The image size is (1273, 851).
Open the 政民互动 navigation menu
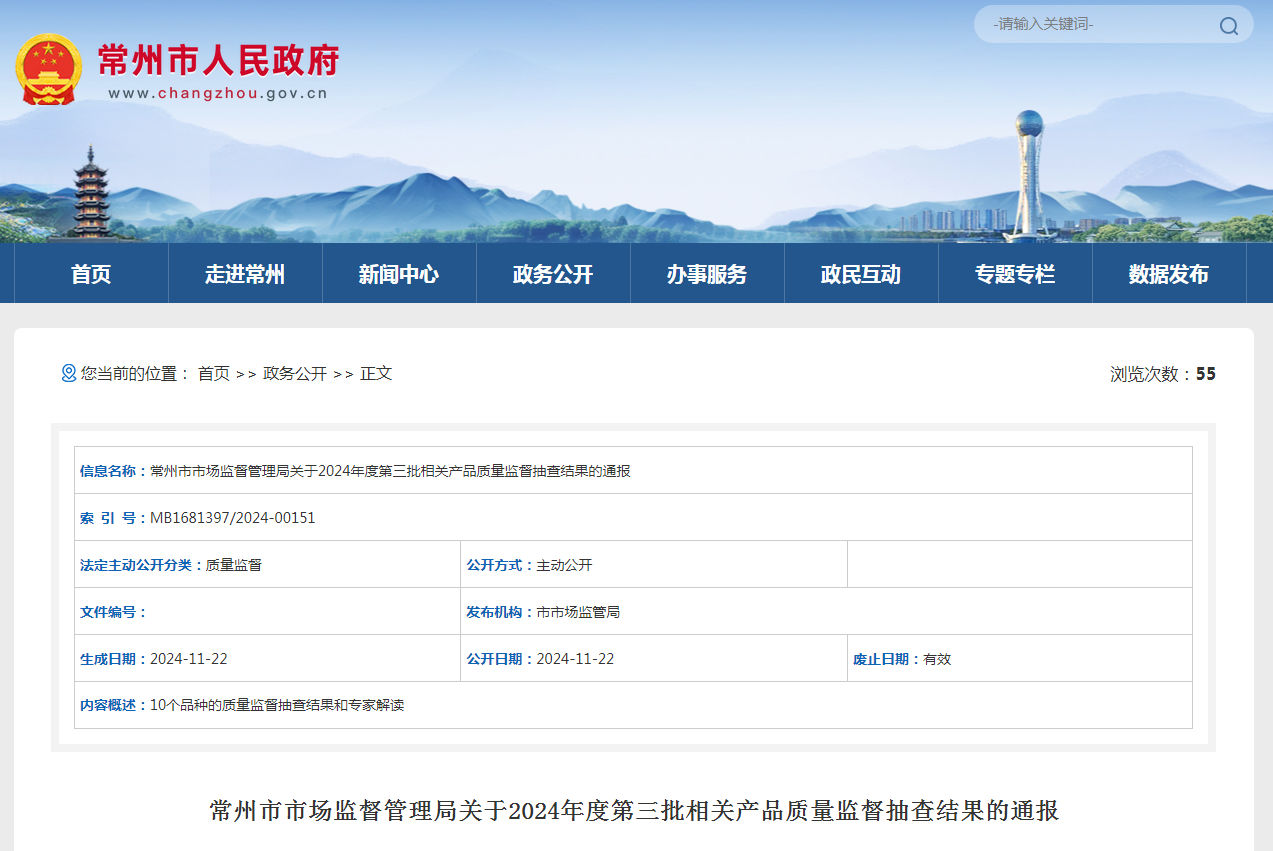861,274
